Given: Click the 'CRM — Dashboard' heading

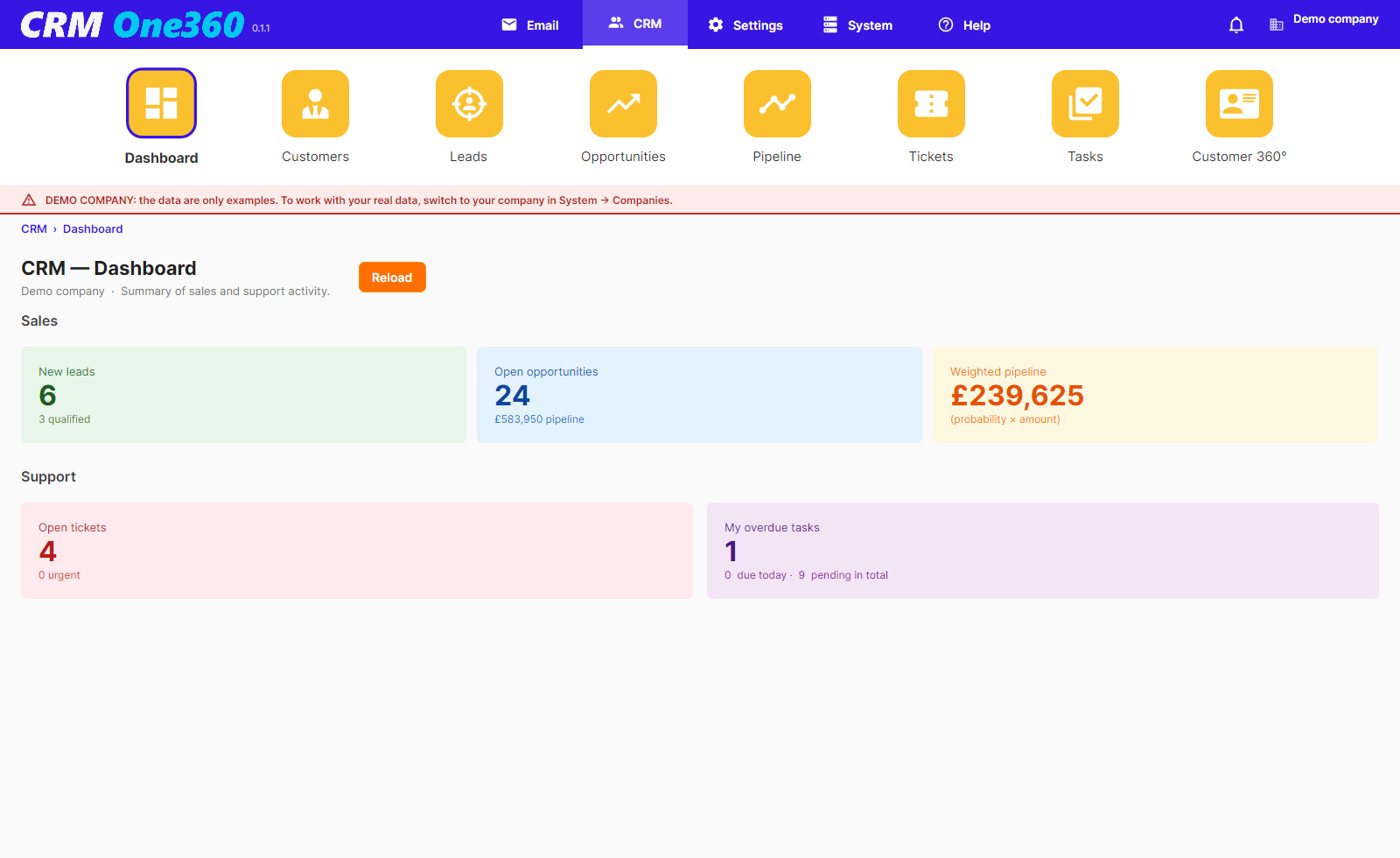Looking at the screenshot, I should pyautogui.click(x=109, y=268).
